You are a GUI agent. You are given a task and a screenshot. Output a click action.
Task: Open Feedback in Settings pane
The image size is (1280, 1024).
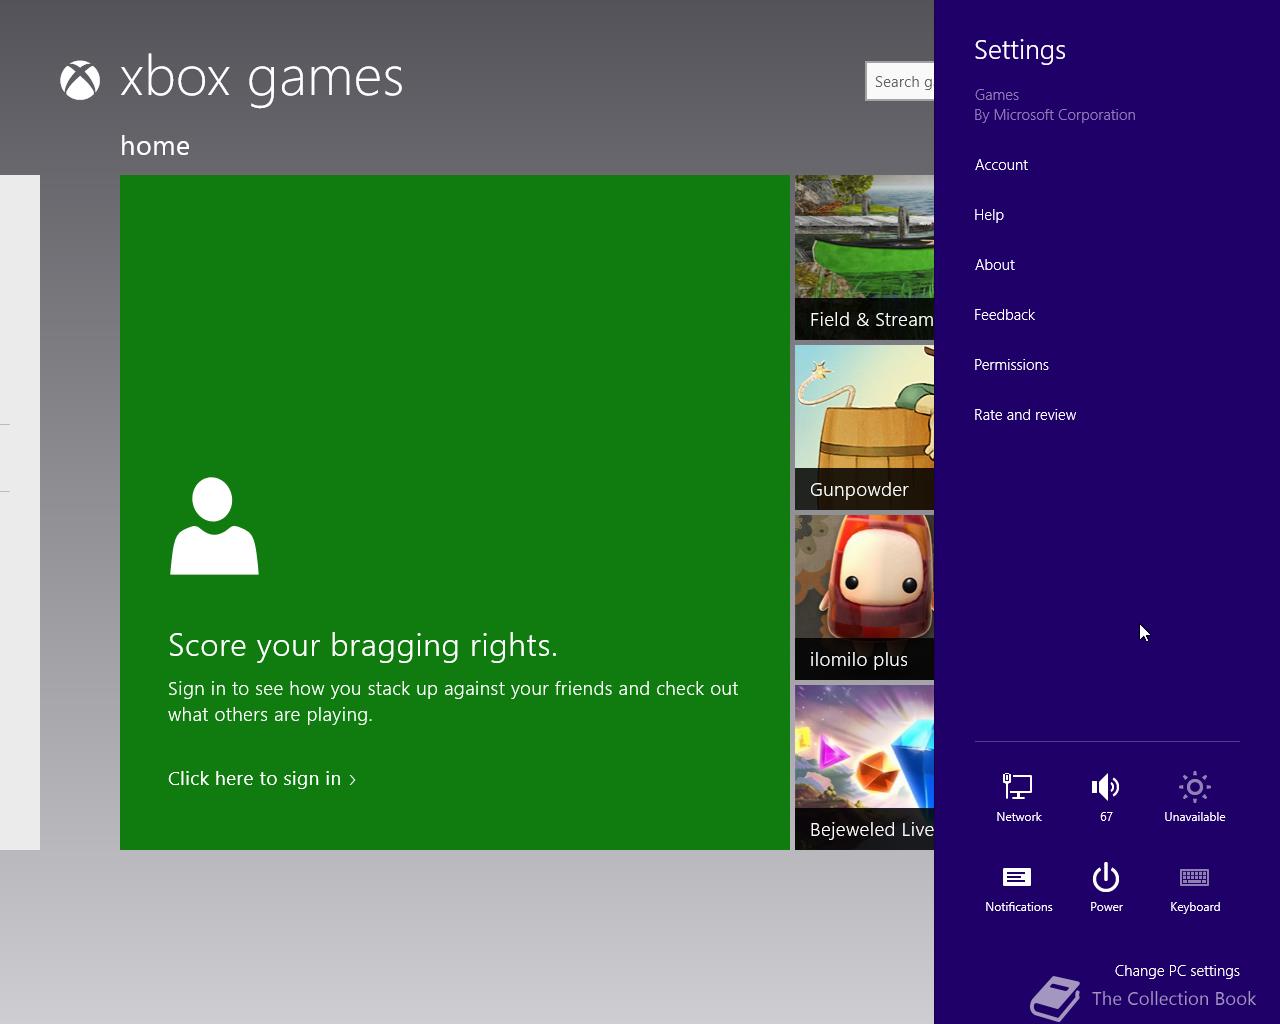[1004, 315]
